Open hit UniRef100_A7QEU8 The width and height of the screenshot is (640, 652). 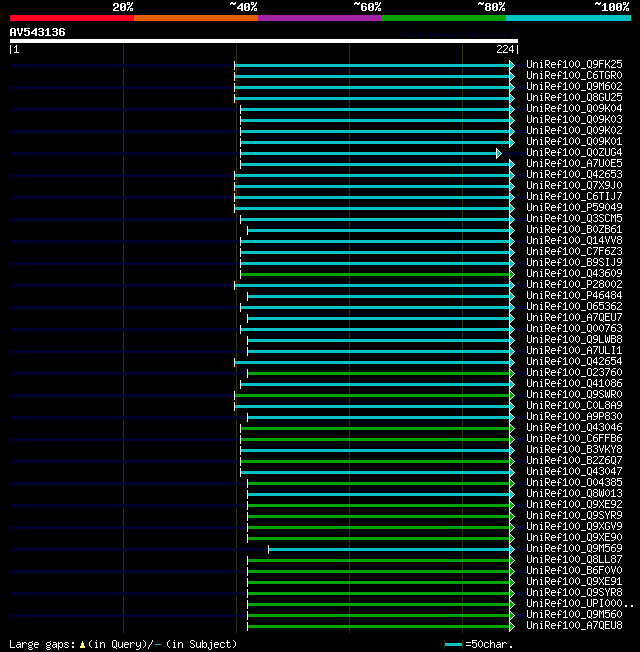tap(574, 625)
